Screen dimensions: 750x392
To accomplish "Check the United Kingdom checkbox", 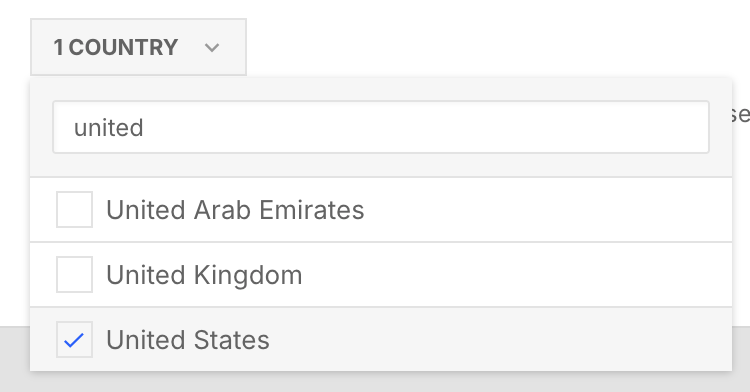I will (x=74, y=274).
